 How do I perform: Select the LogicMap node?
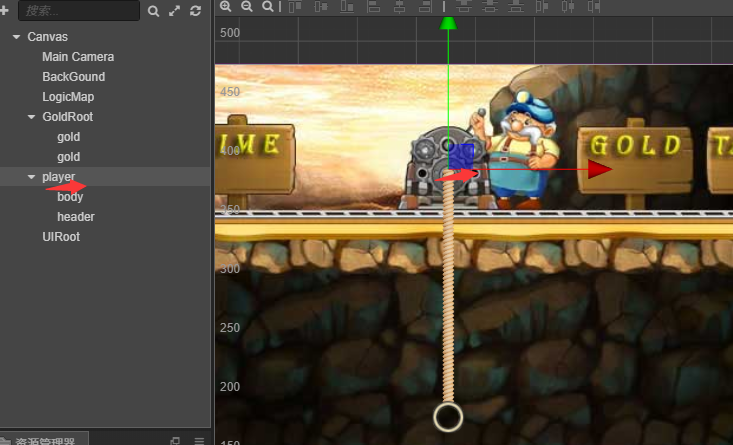pyautogui.click(x=68, y=97)
